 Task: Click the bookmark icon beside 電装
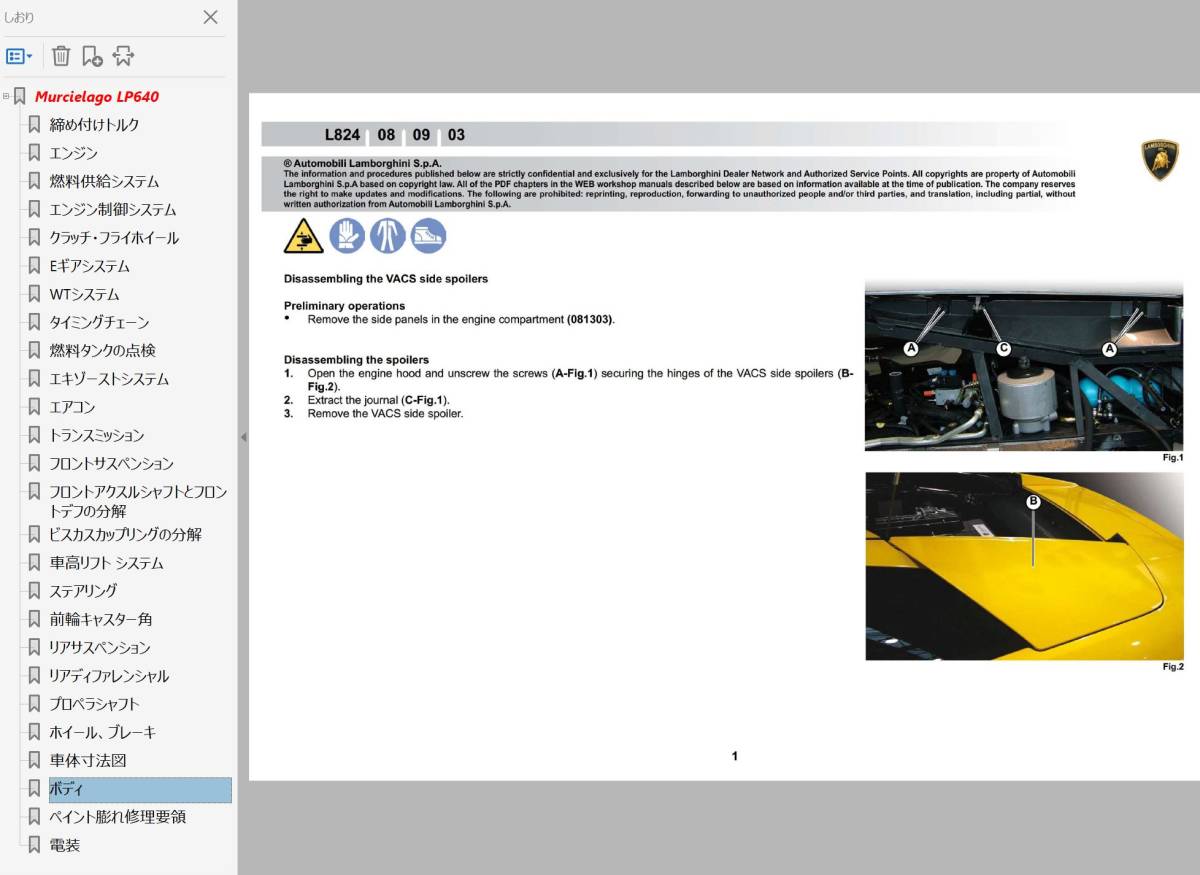[x=34, y=845]
